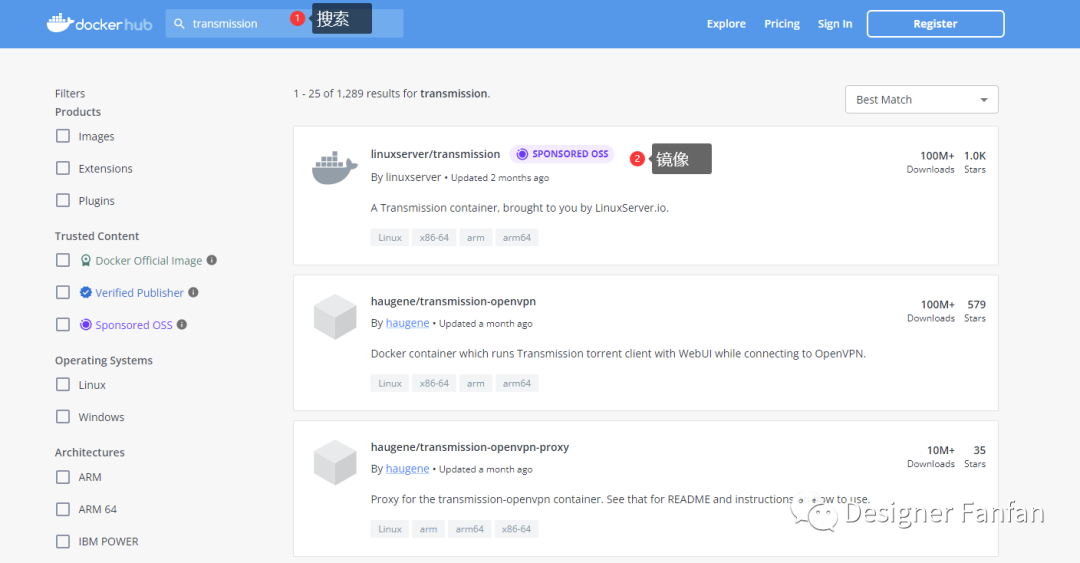Click the Trusted Content section heading
The width and height of the screenshot is (1080, 563).
pyautogui.click(x=97, y=236)
